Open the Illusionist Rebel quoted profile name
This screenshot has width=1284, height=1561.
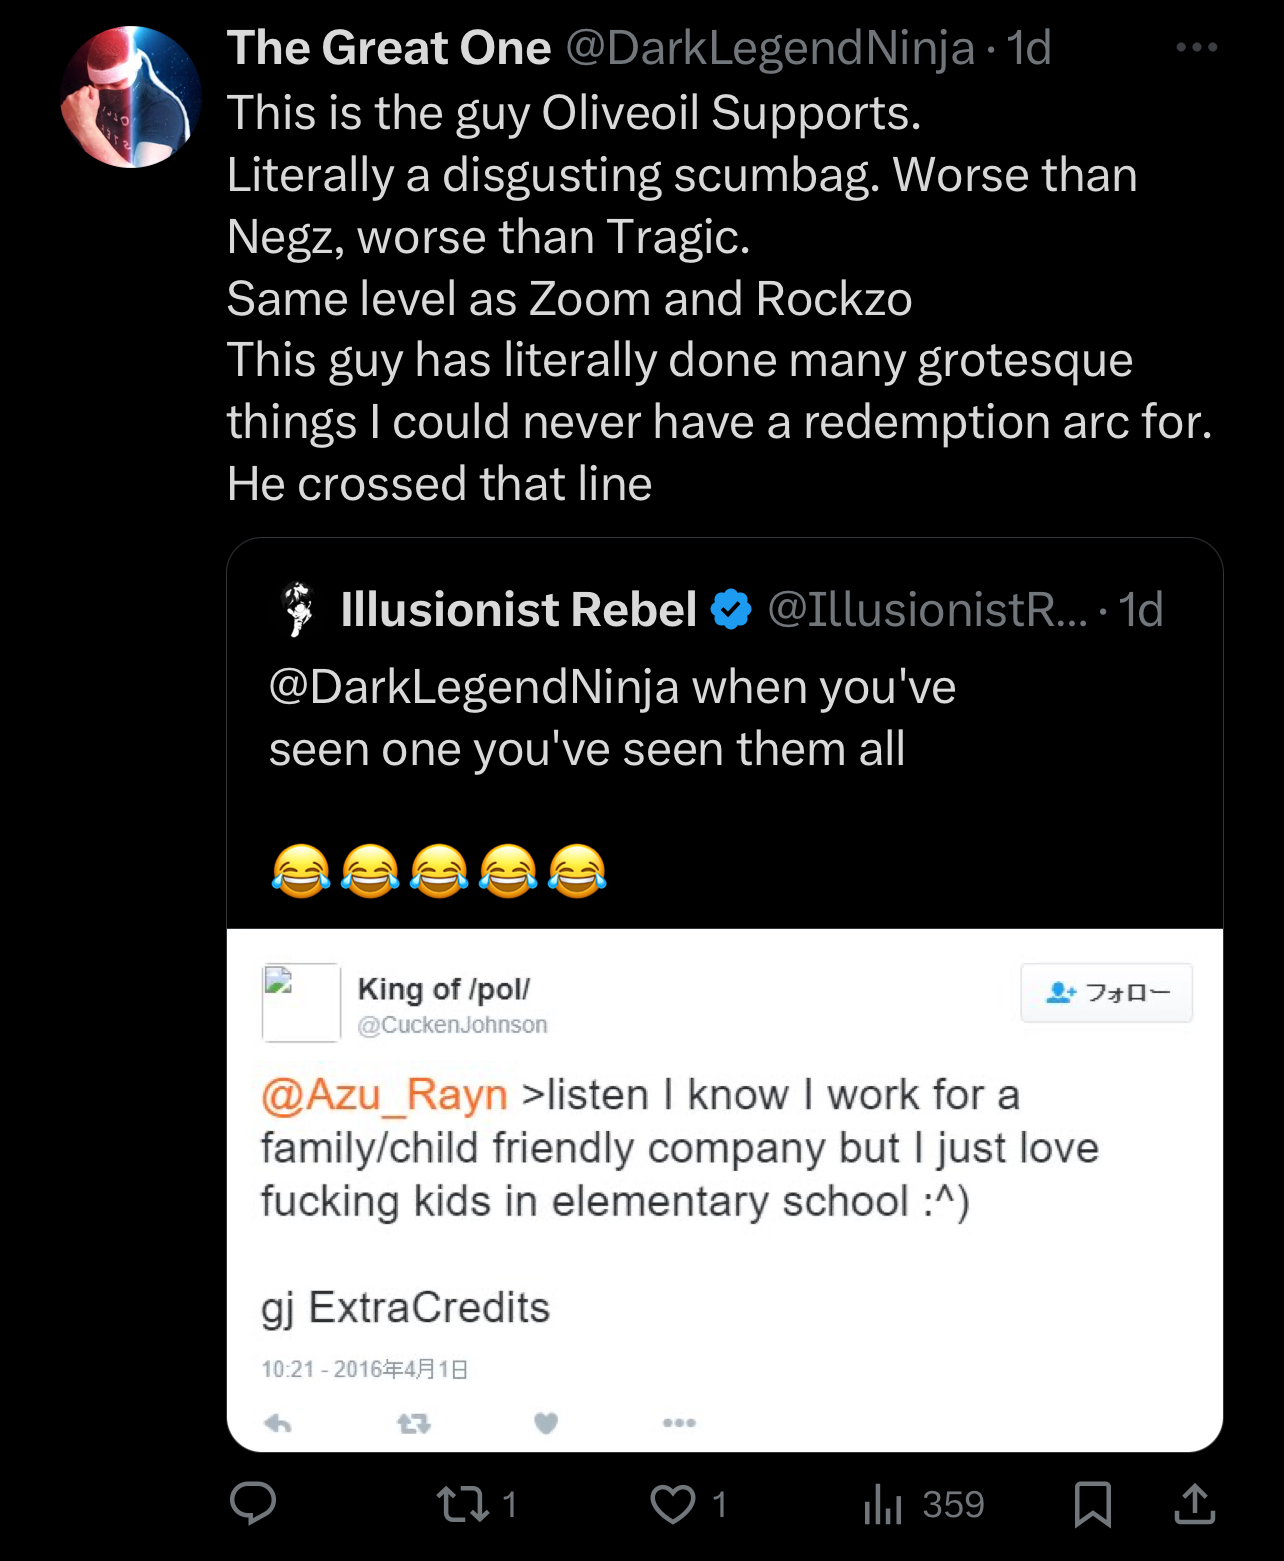click(x=518, y=609)
